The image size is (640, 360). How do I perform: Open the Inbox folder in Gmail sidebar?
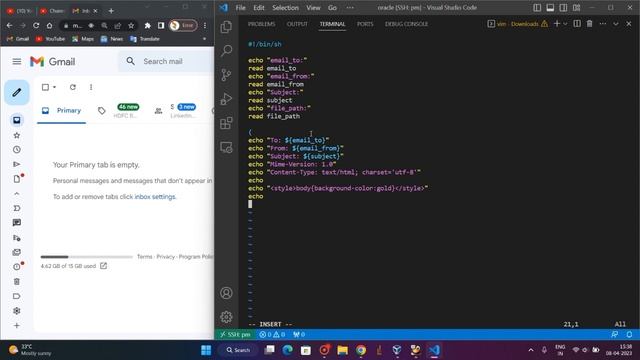(x=17, y=120)
